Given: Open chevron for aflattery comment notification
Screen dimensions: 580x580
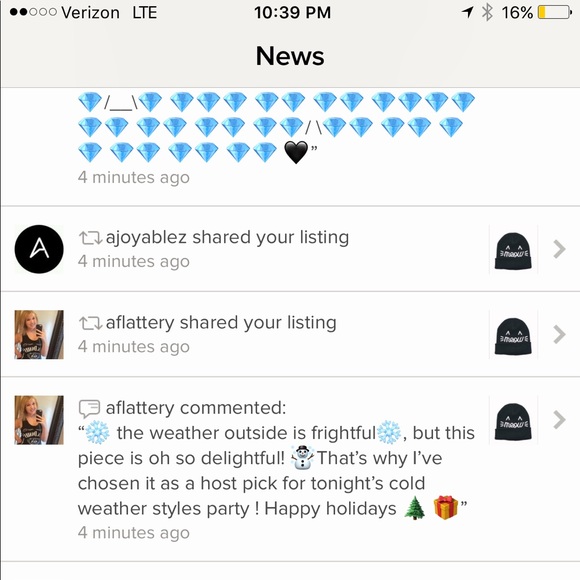Looking at the screenshot, I should click(559, 420).
